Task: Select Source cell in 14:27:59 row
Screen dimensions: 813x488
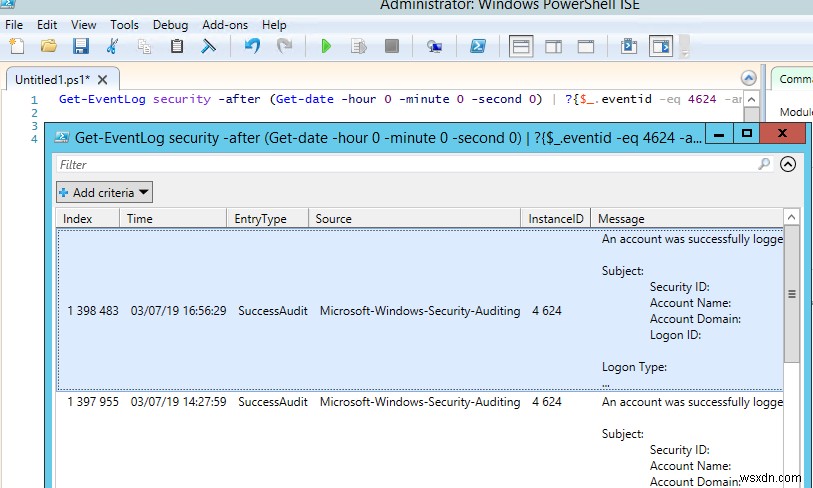Action: click(x=420, y=402)
